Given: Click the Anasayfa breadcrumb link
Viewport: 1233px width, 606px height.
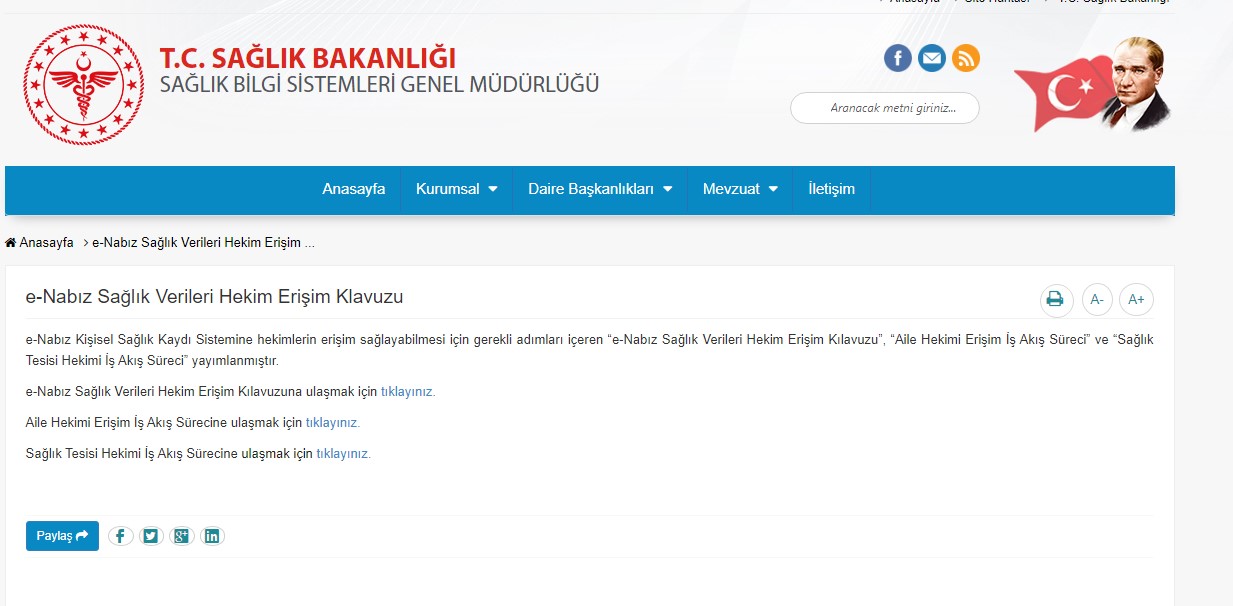Looking at the screenshot, I should [x=46, y=243].
